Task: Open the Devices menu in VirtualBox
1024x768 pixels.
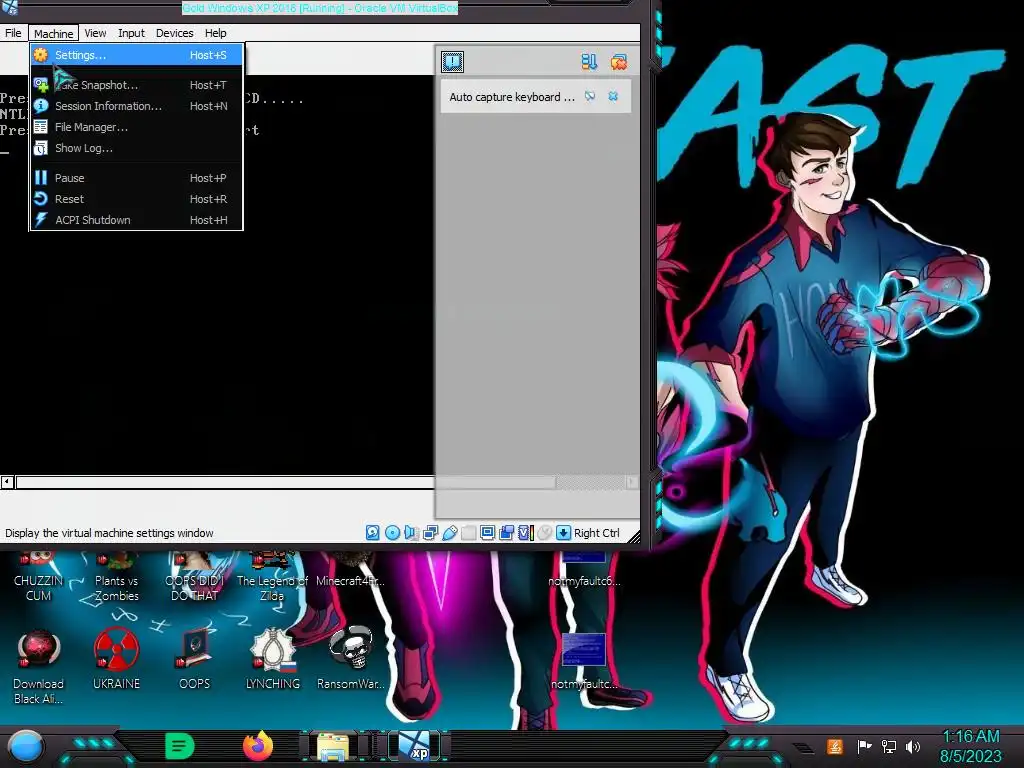Action: pos(174,33)
